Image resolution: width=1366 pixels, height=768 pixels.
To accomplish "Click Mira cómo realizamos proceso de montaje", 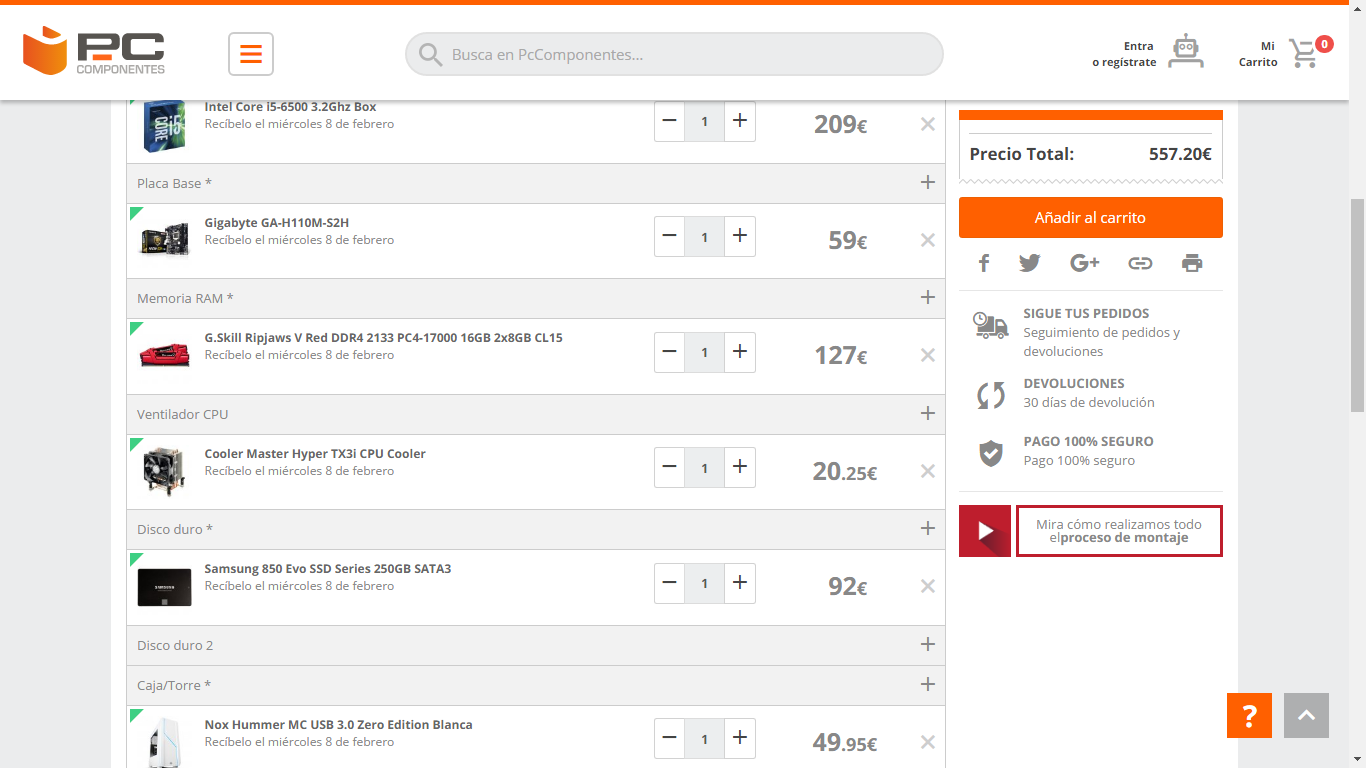I will click(x=1119, y=531).
